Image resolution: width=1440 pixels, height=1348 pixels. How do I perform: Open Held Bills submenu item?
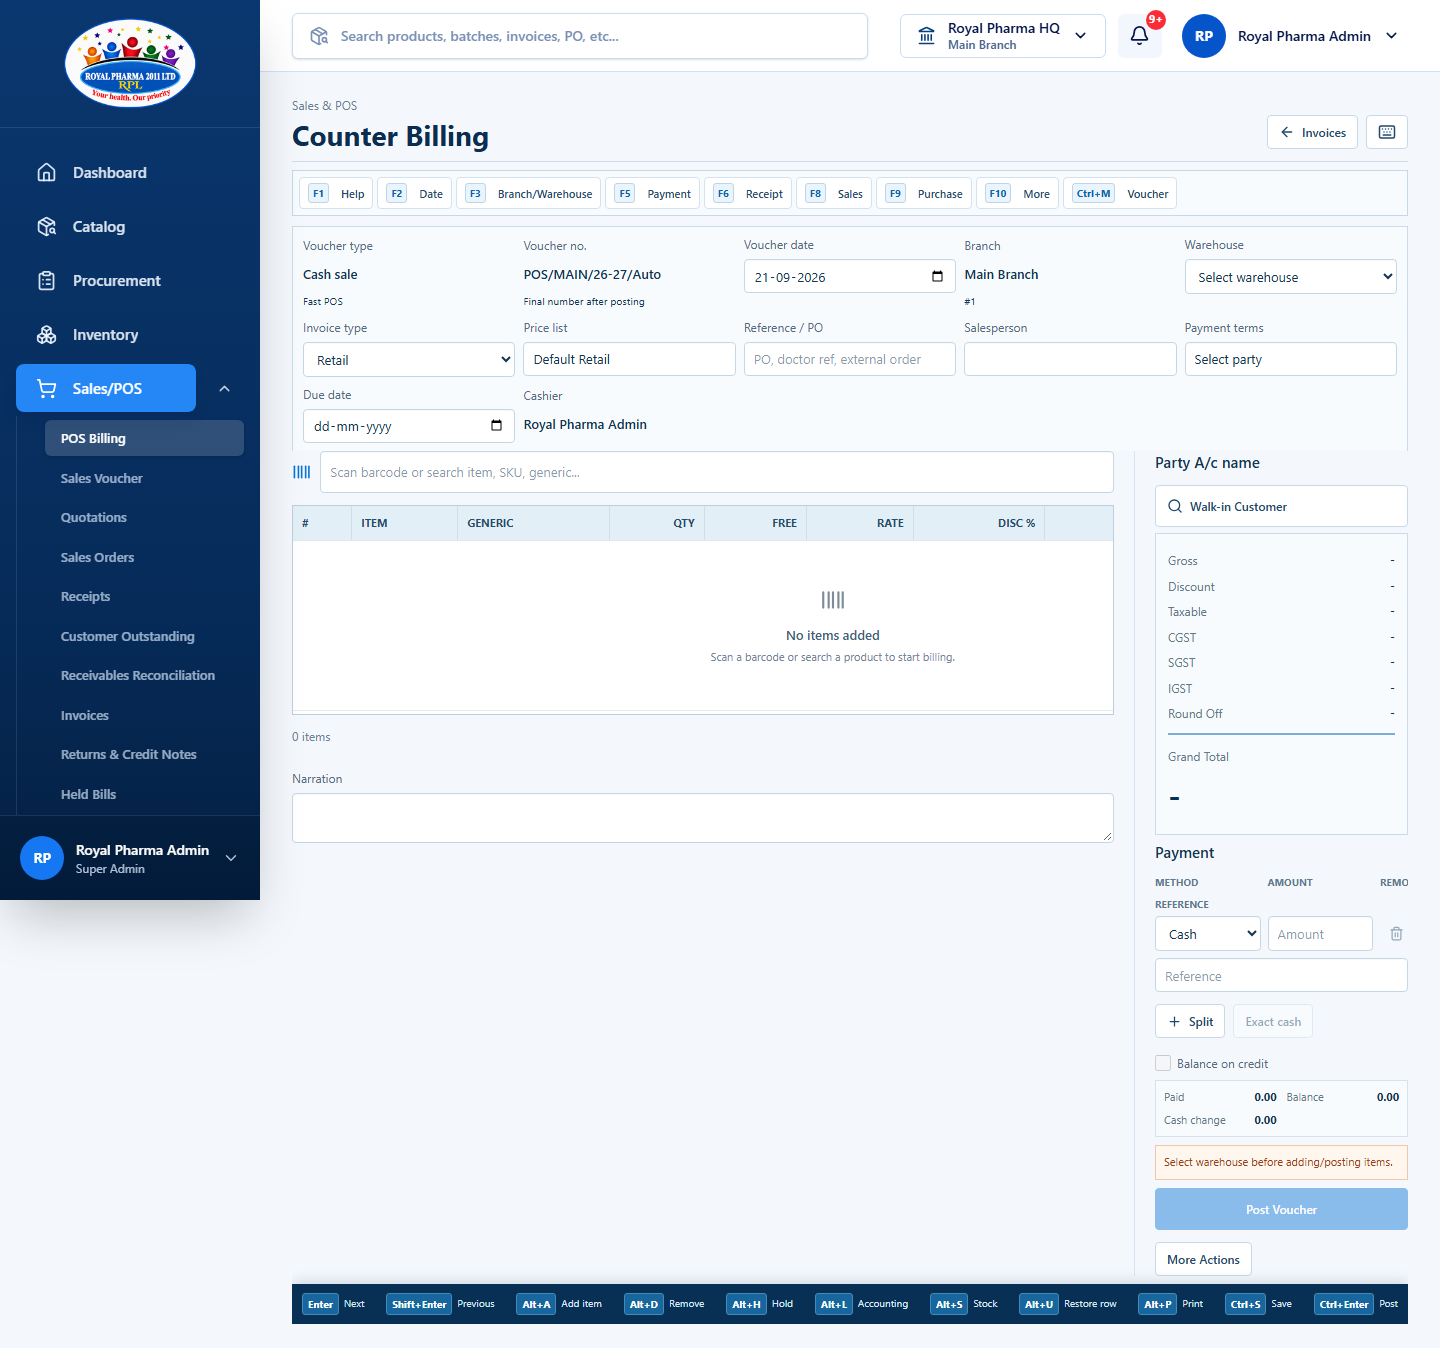(89, 794)
